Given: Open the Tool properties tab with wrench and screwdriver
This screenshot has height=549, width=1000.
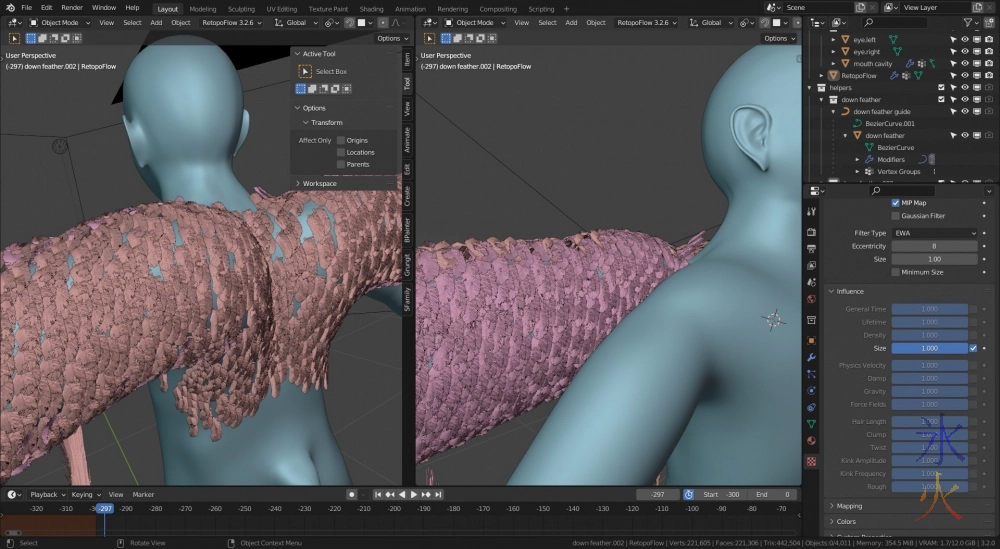Looking at the screenshot, I should coord(811,212).
